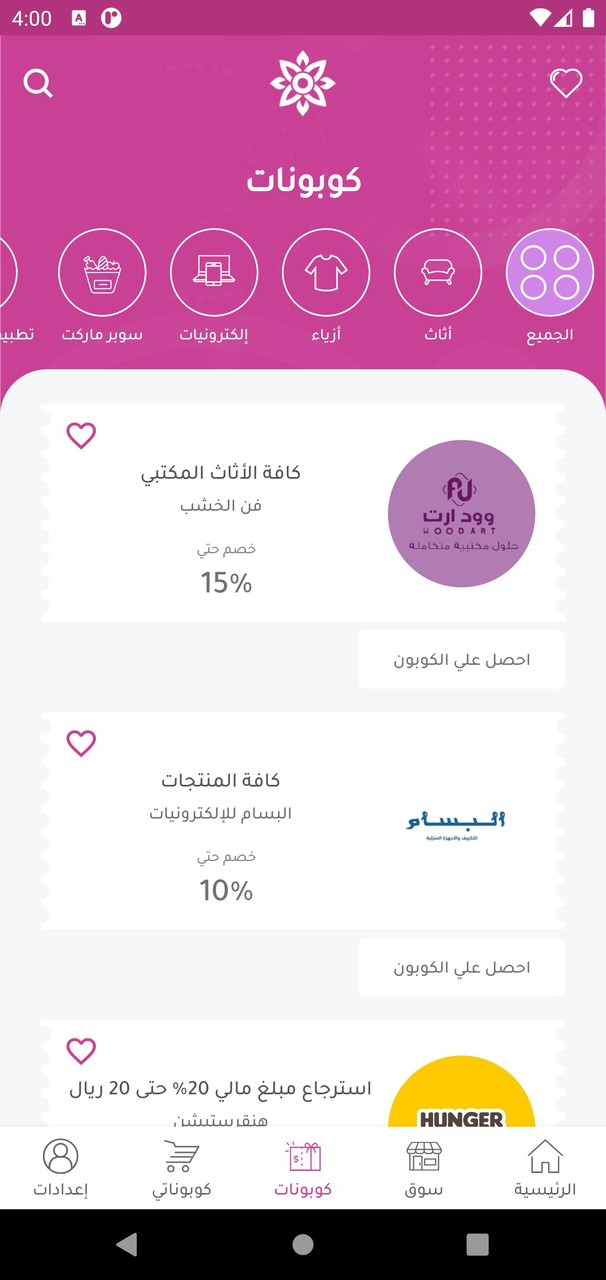Open كوبوناتي my coupons tab
This screenshot has width=606, height=1280.
181,1168
